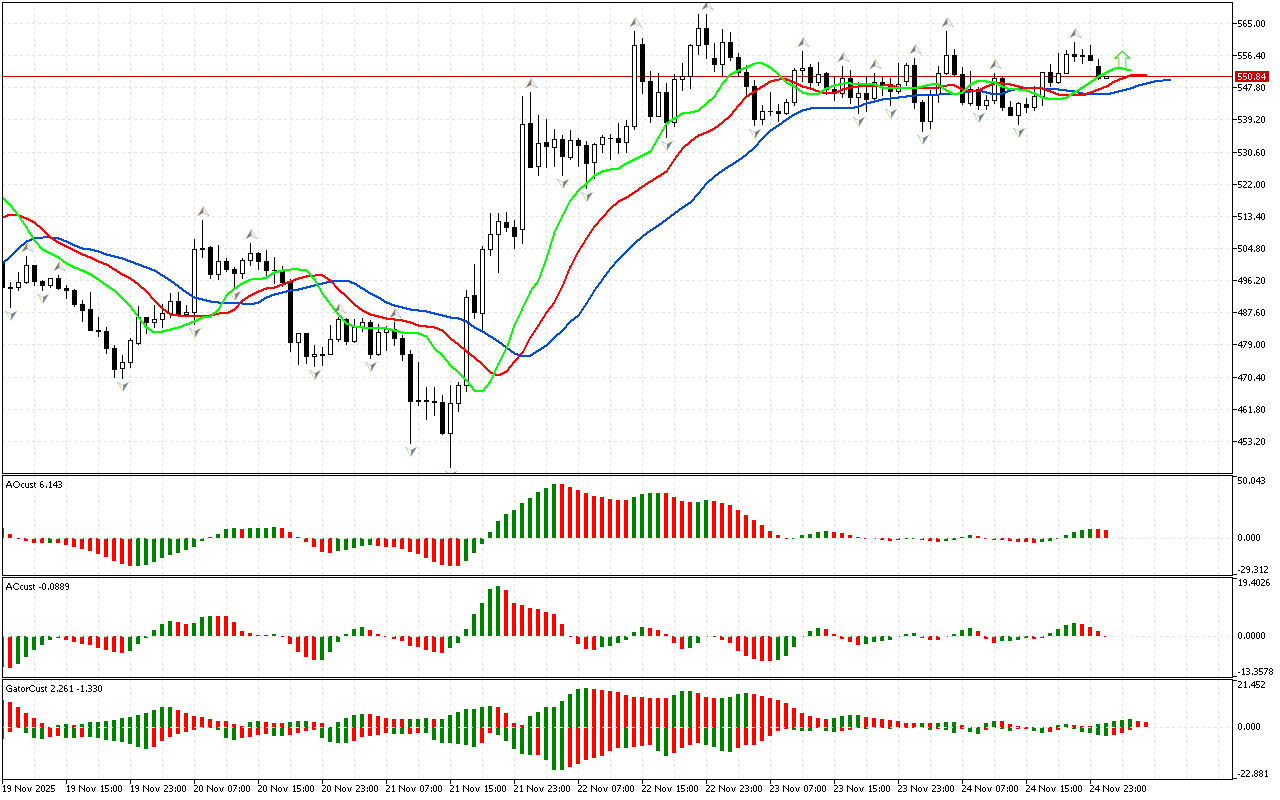Select the AOcust 6.143 indicator label
This screenshot has height=800, width=1280.
tap(34, 485)
